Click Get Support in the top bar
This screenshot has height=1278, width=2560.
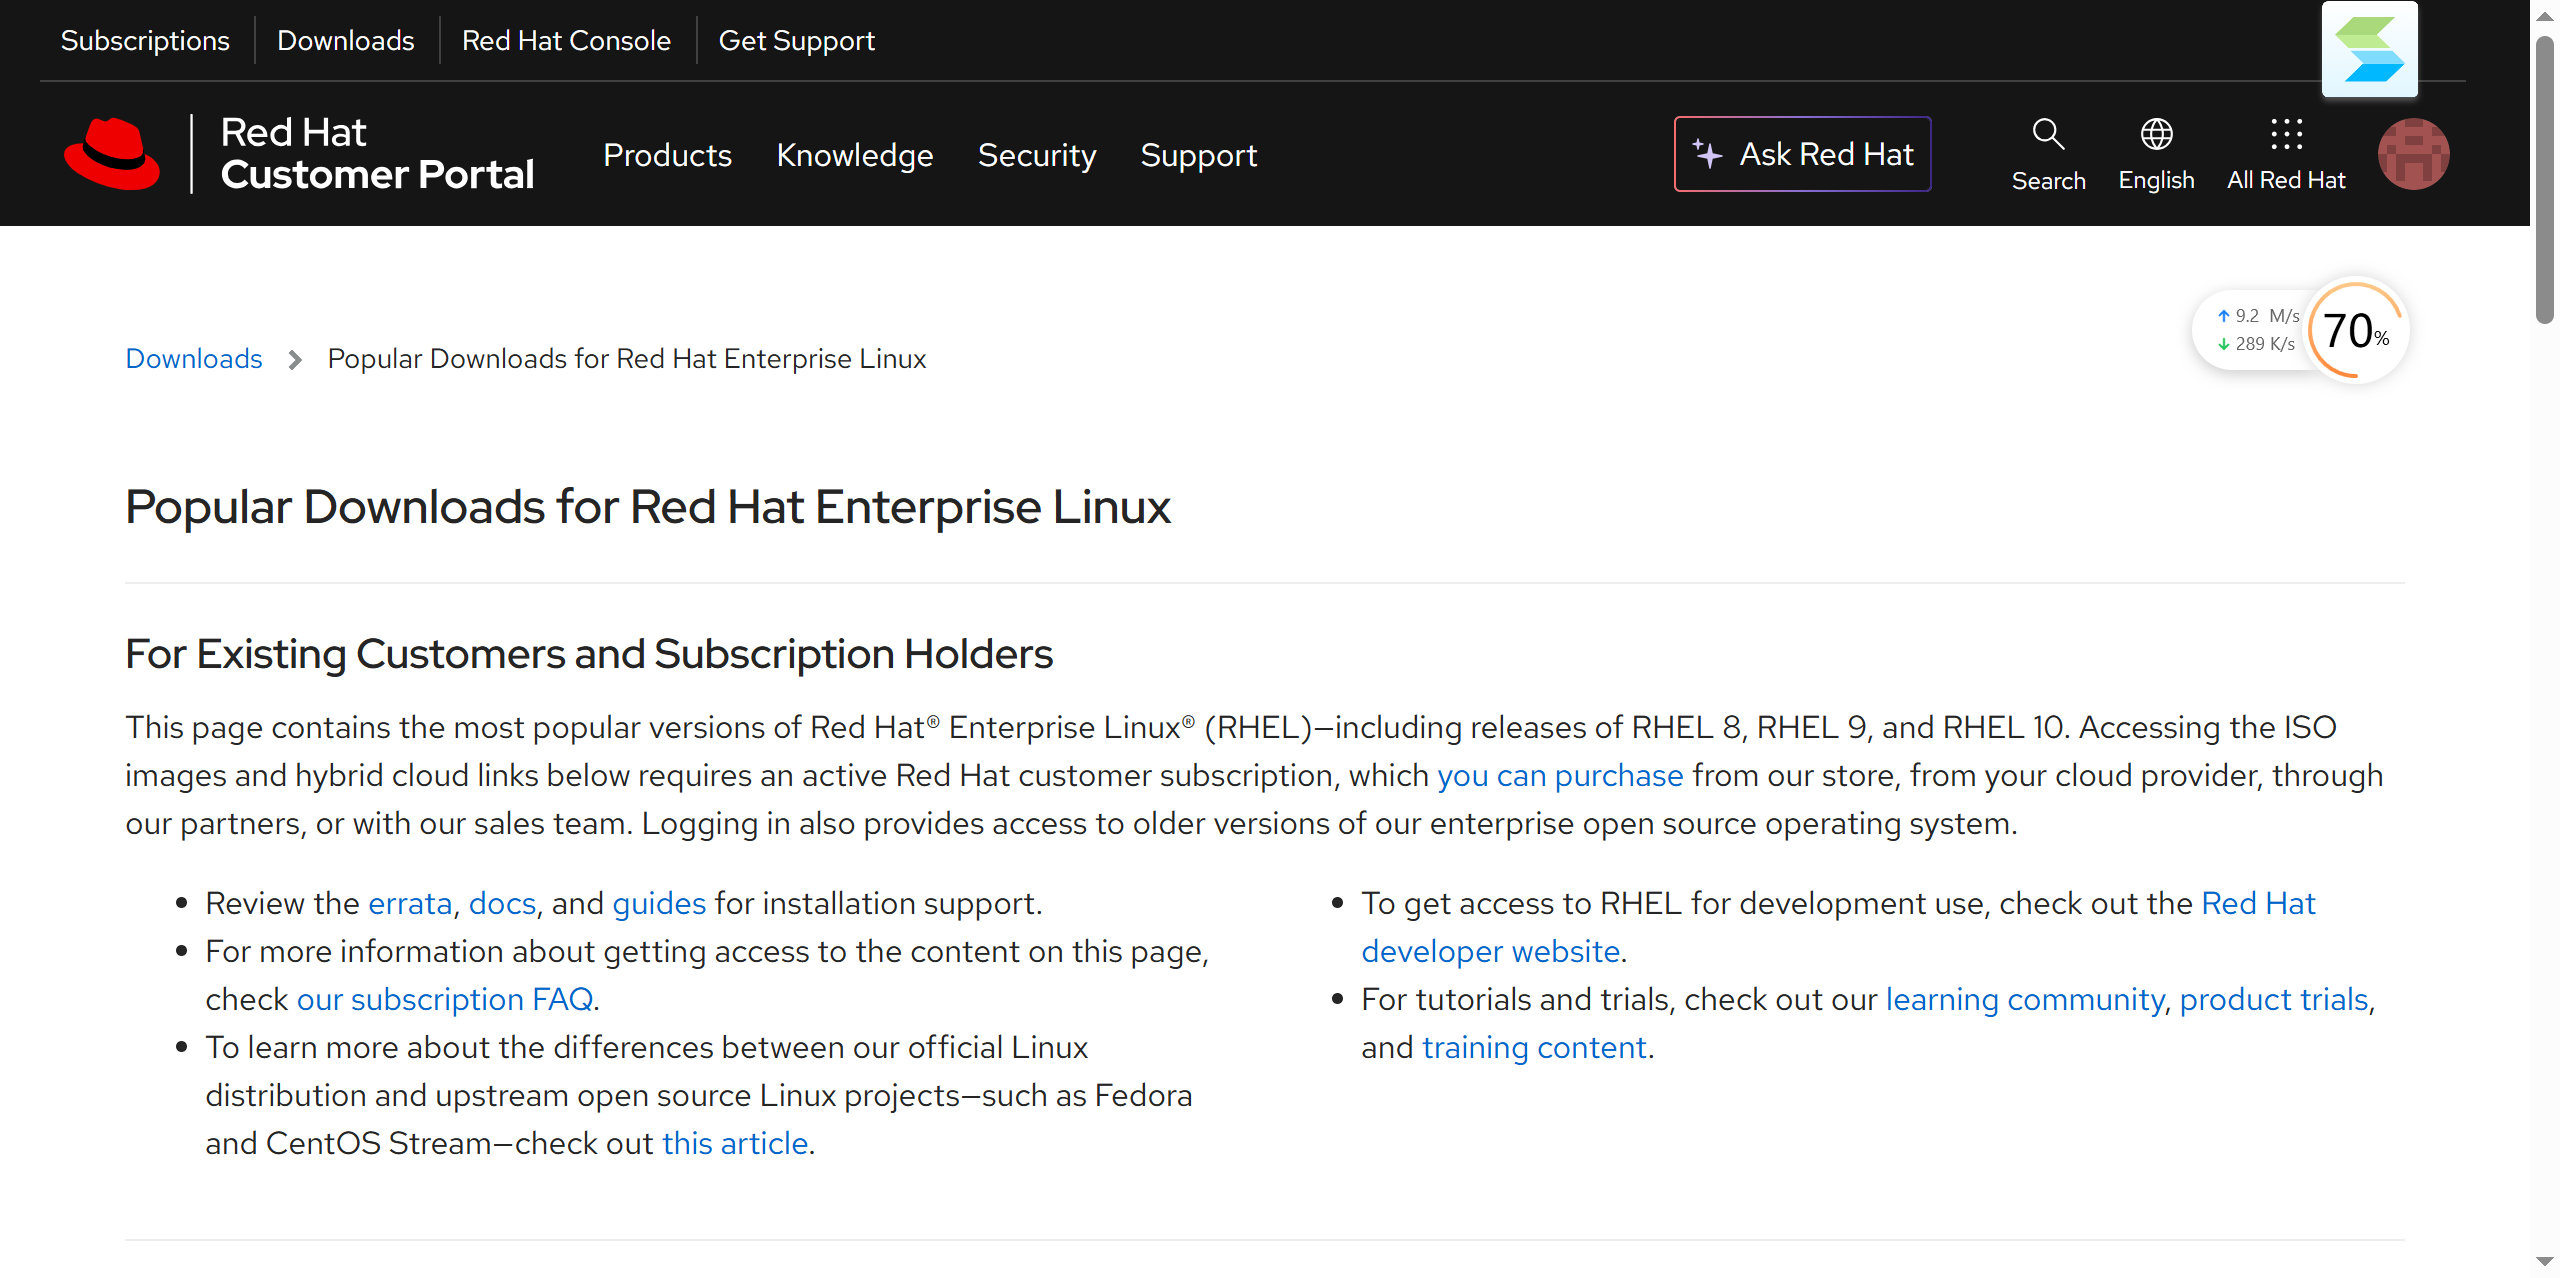pos(796,40)
